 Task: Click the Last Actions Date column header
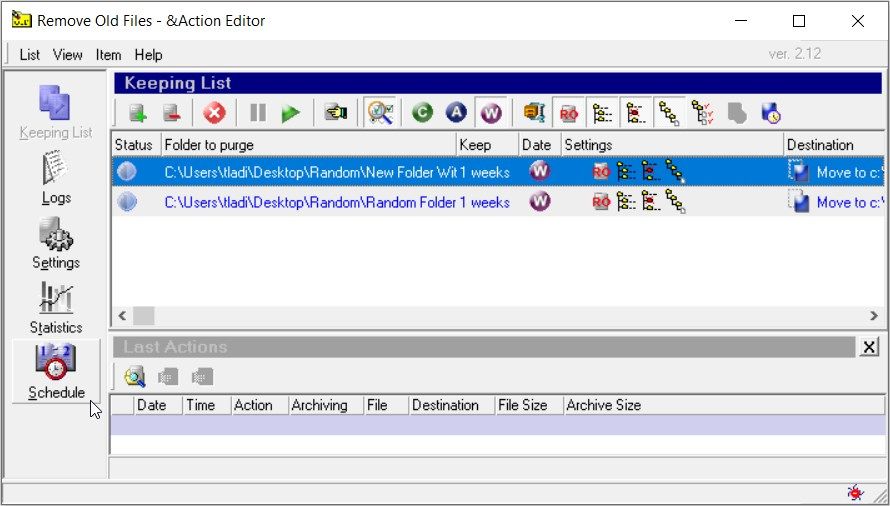158,405
